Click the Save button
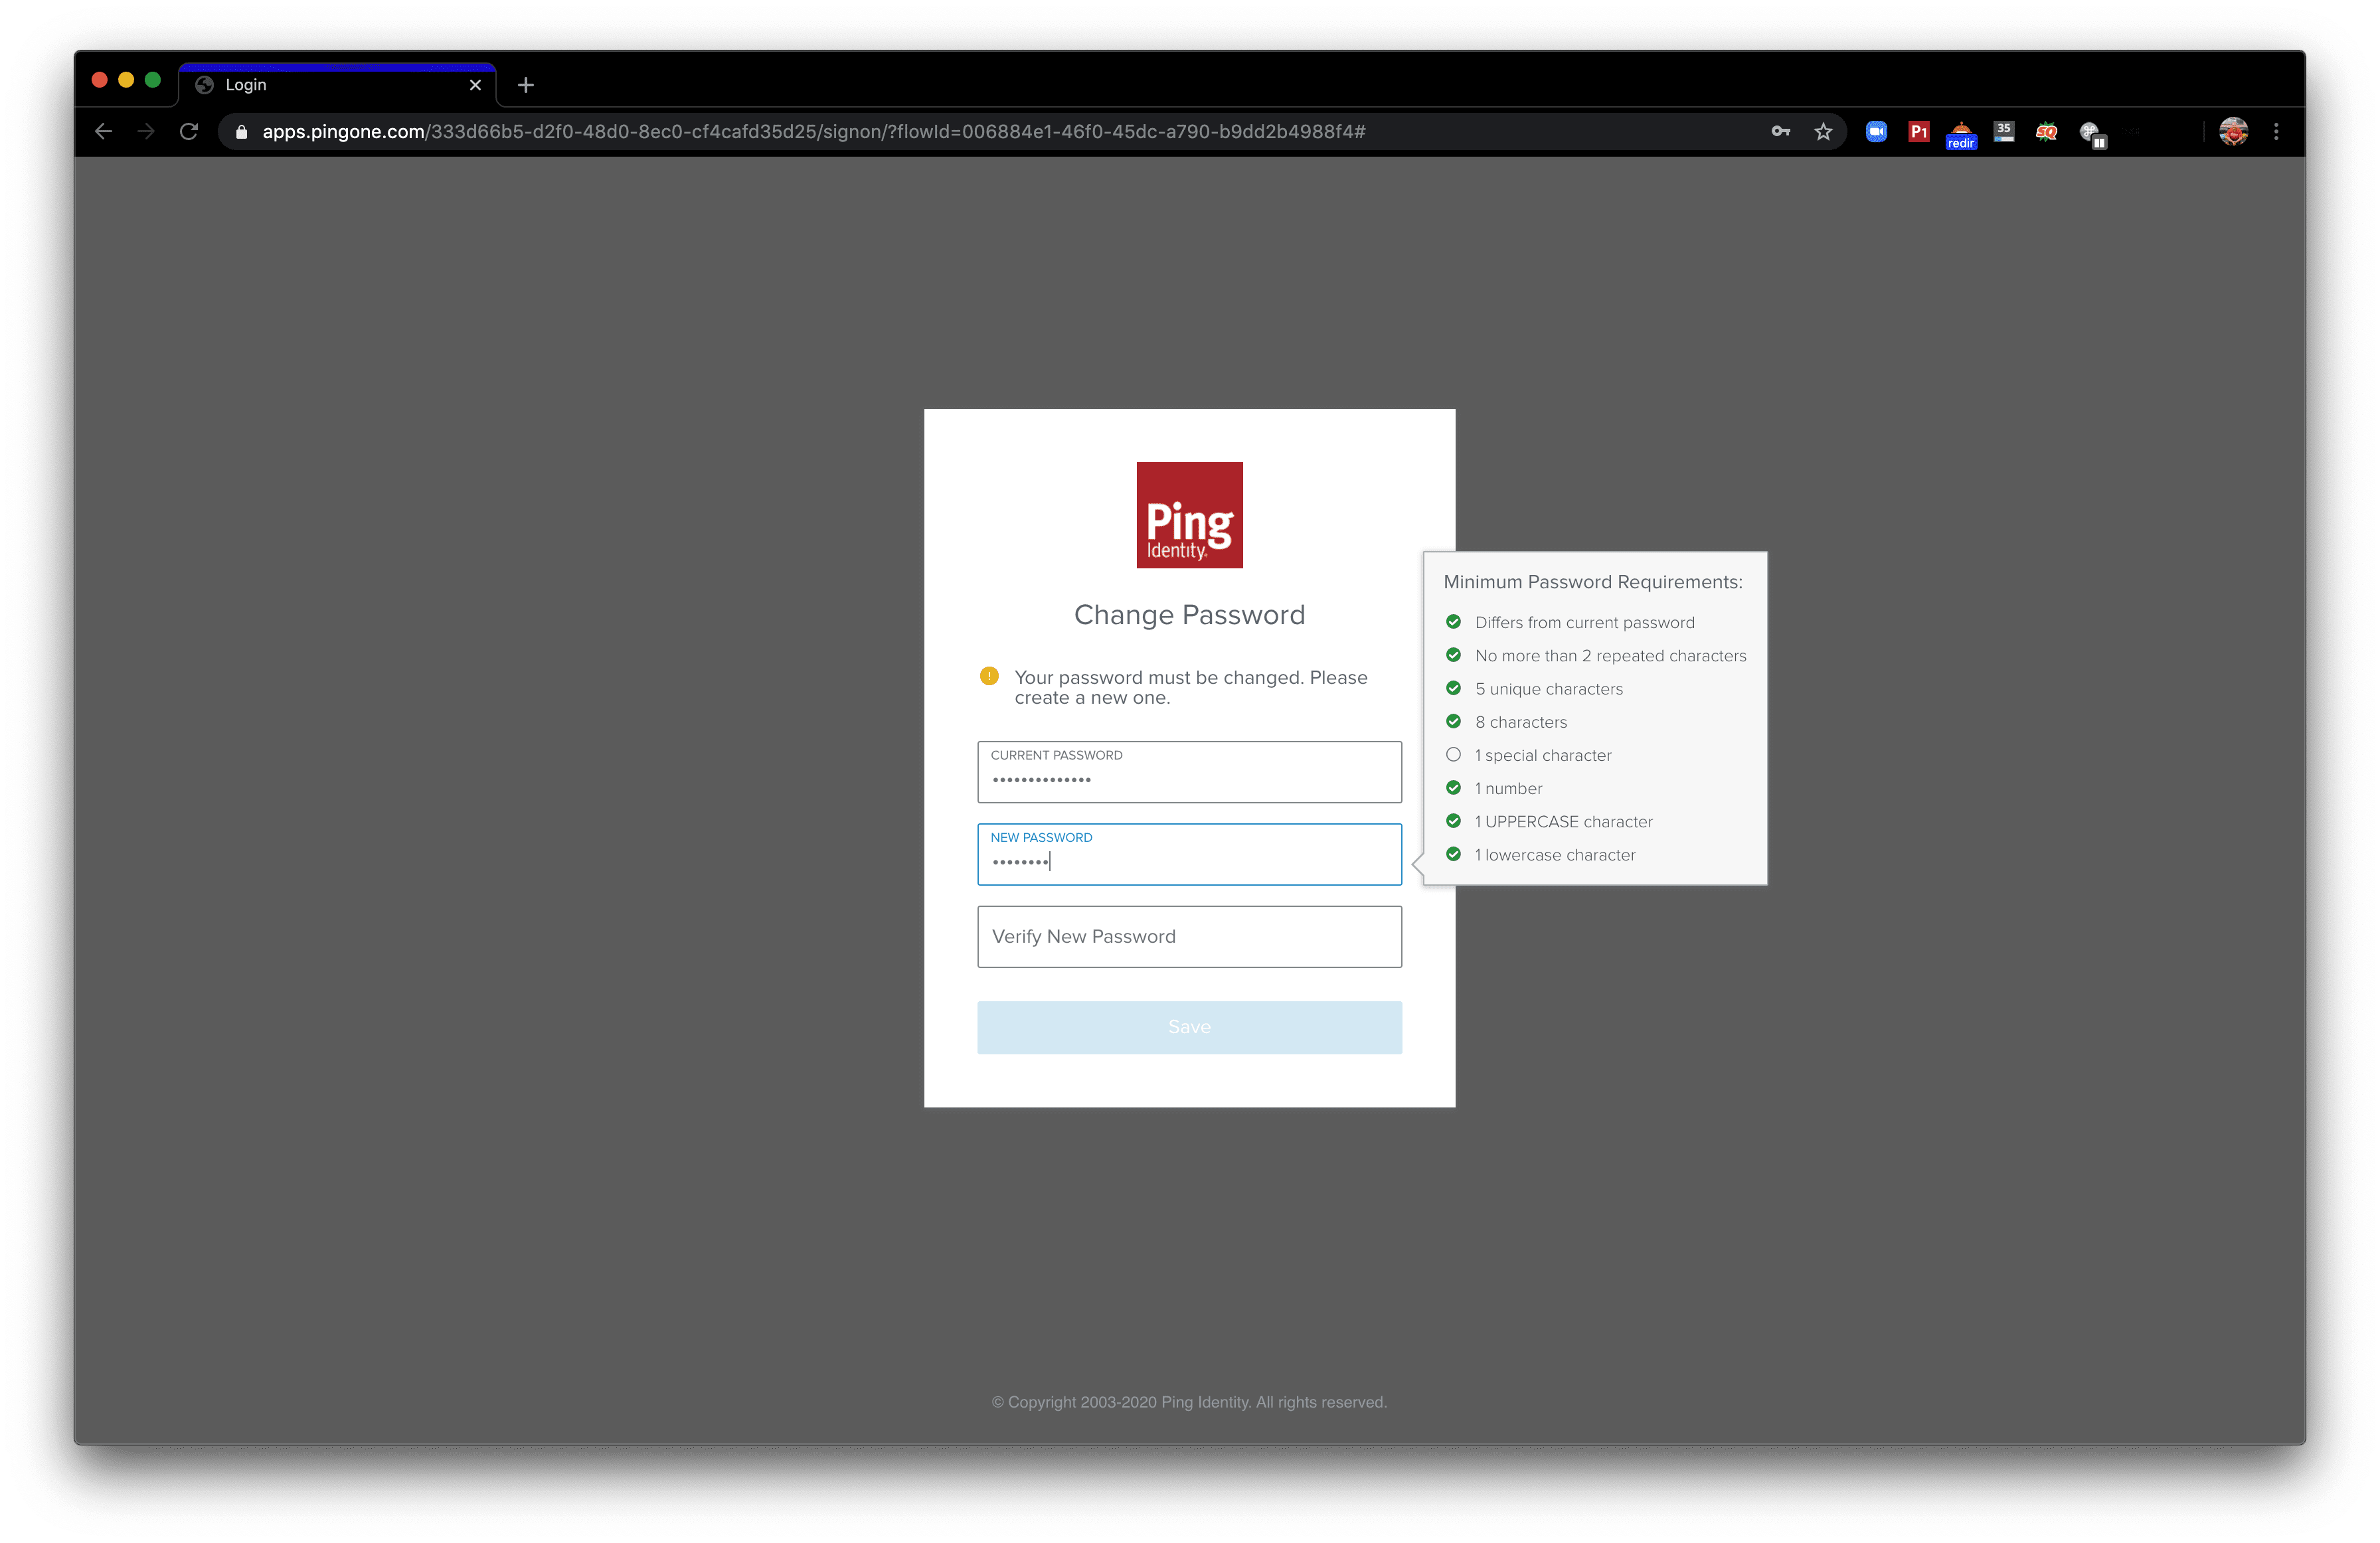Screen dimensions: 2380x1543 (x=1189, y=1027)
